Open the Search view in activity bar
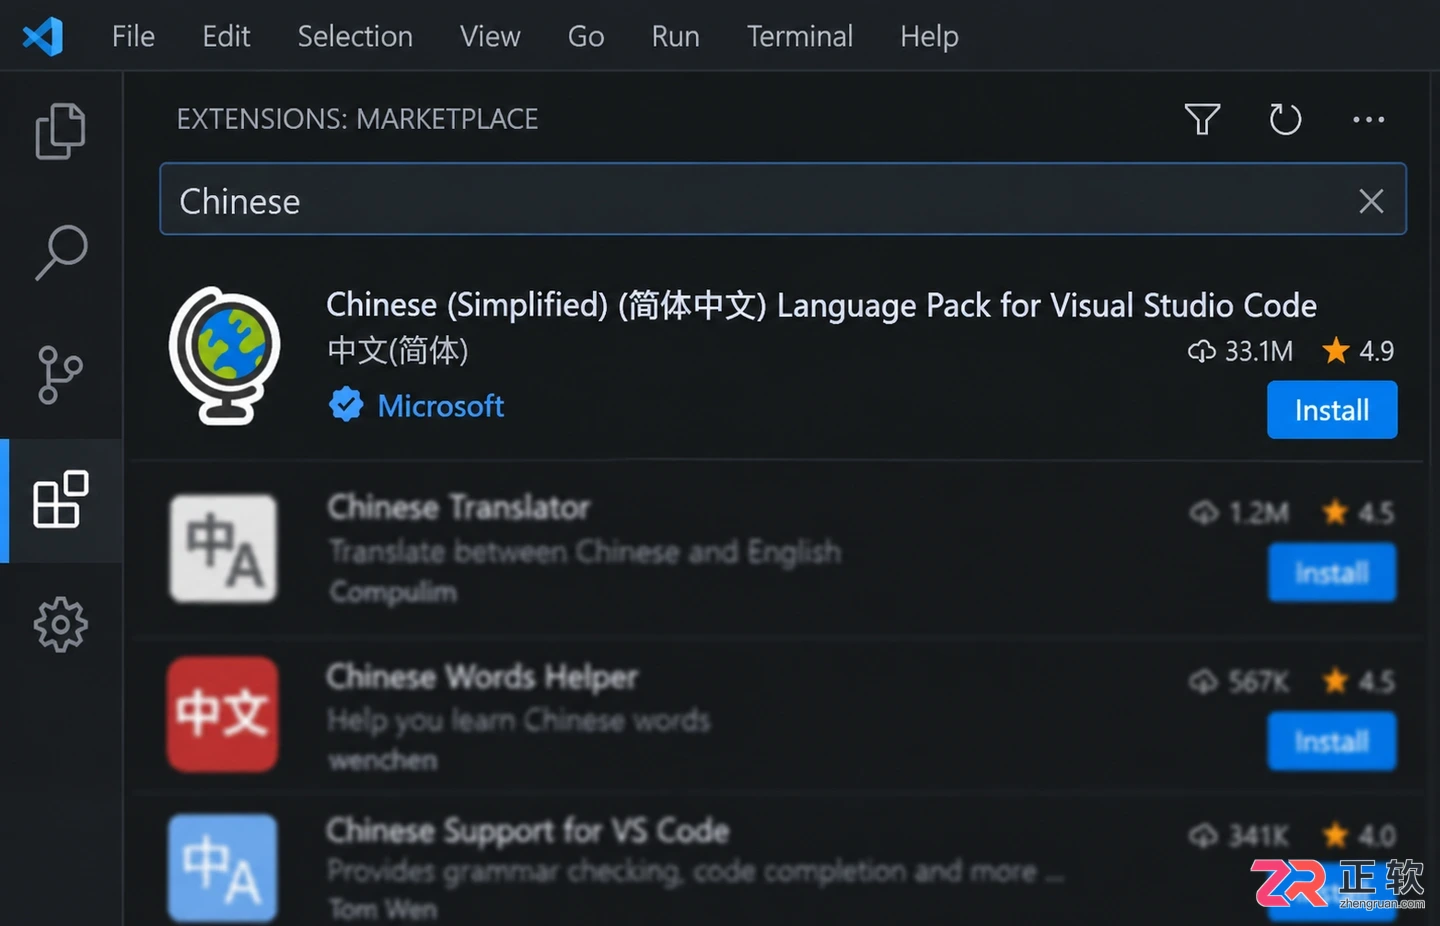This screenshot has height=926, width=1440. pos(61,252)
